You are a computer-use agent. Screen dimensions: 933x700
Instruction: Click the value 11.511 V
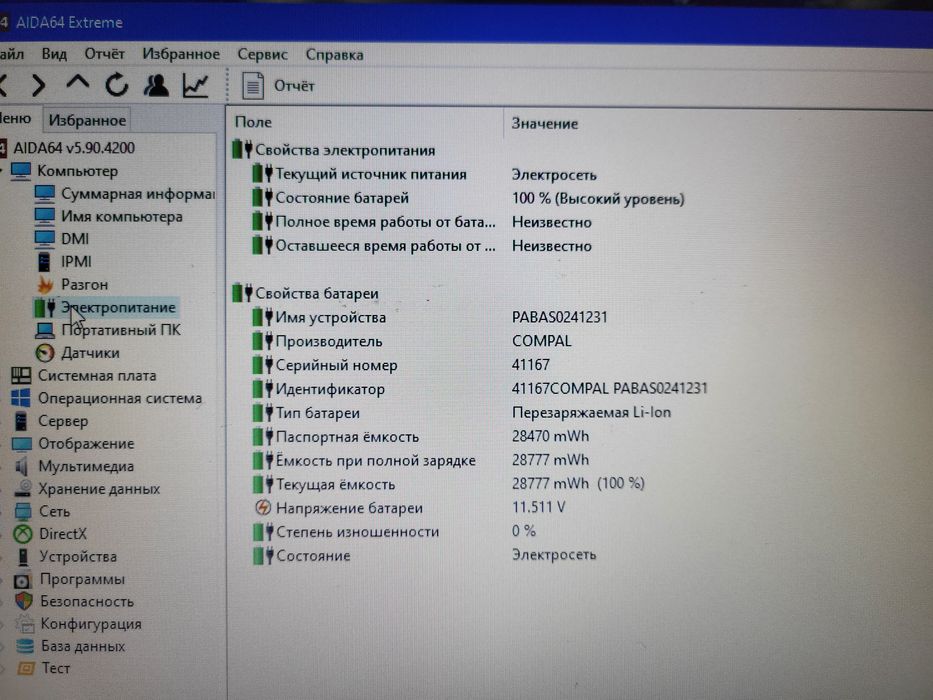coord(538,507)
